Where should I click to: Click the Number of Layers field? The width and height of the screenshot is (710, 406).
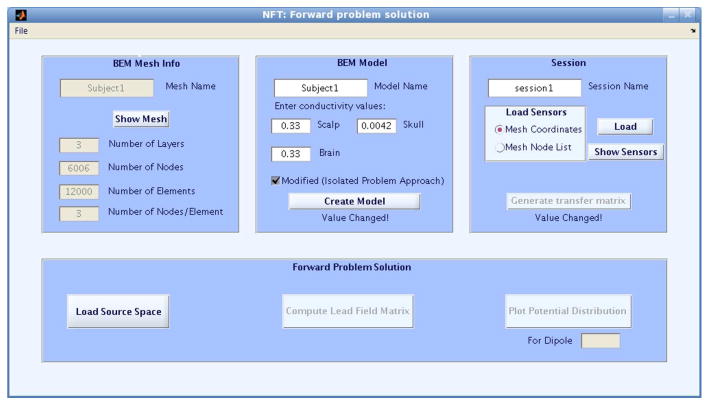(x=79, y=145)
